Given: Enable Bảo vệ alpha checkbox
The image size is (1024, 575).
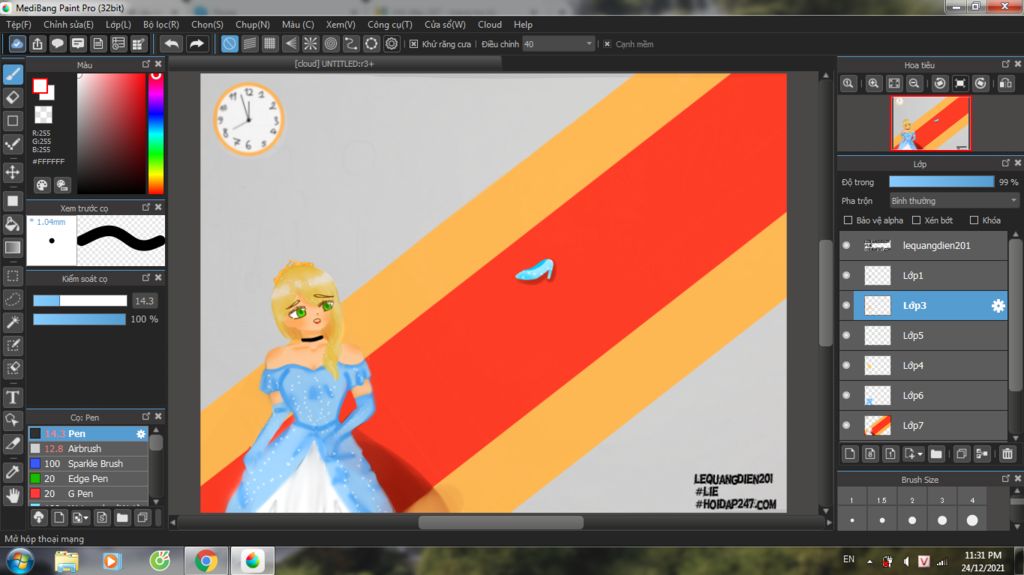Looking at the screenshot, I should point(848,220).
